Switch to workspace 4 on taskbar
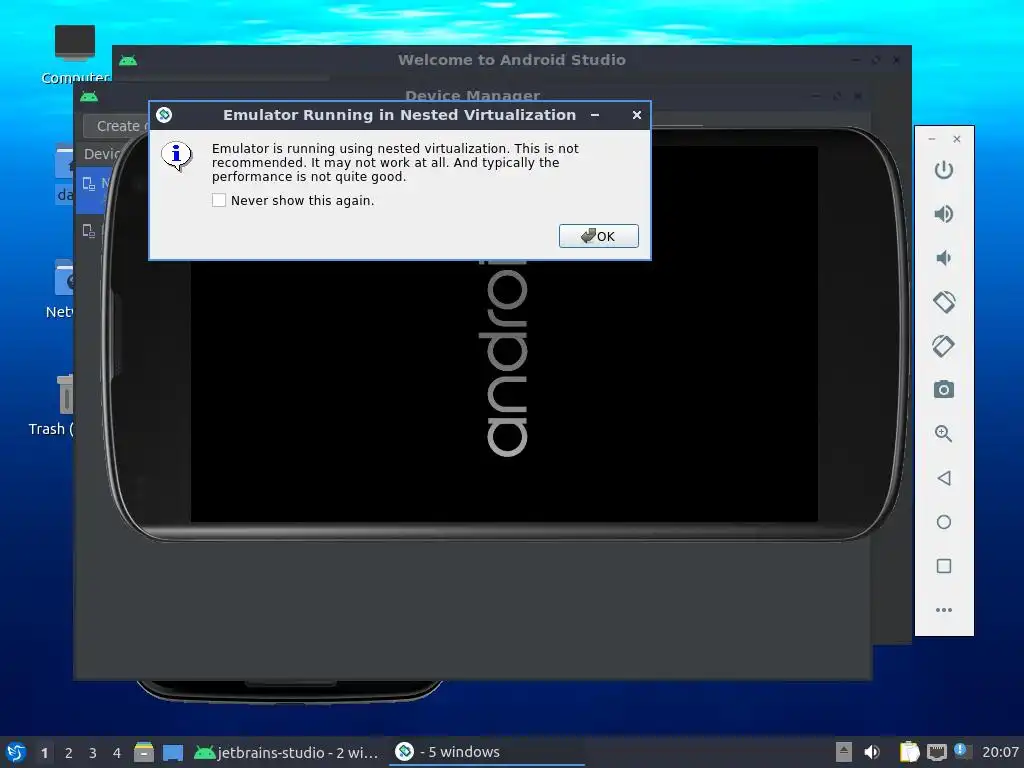 117,753
